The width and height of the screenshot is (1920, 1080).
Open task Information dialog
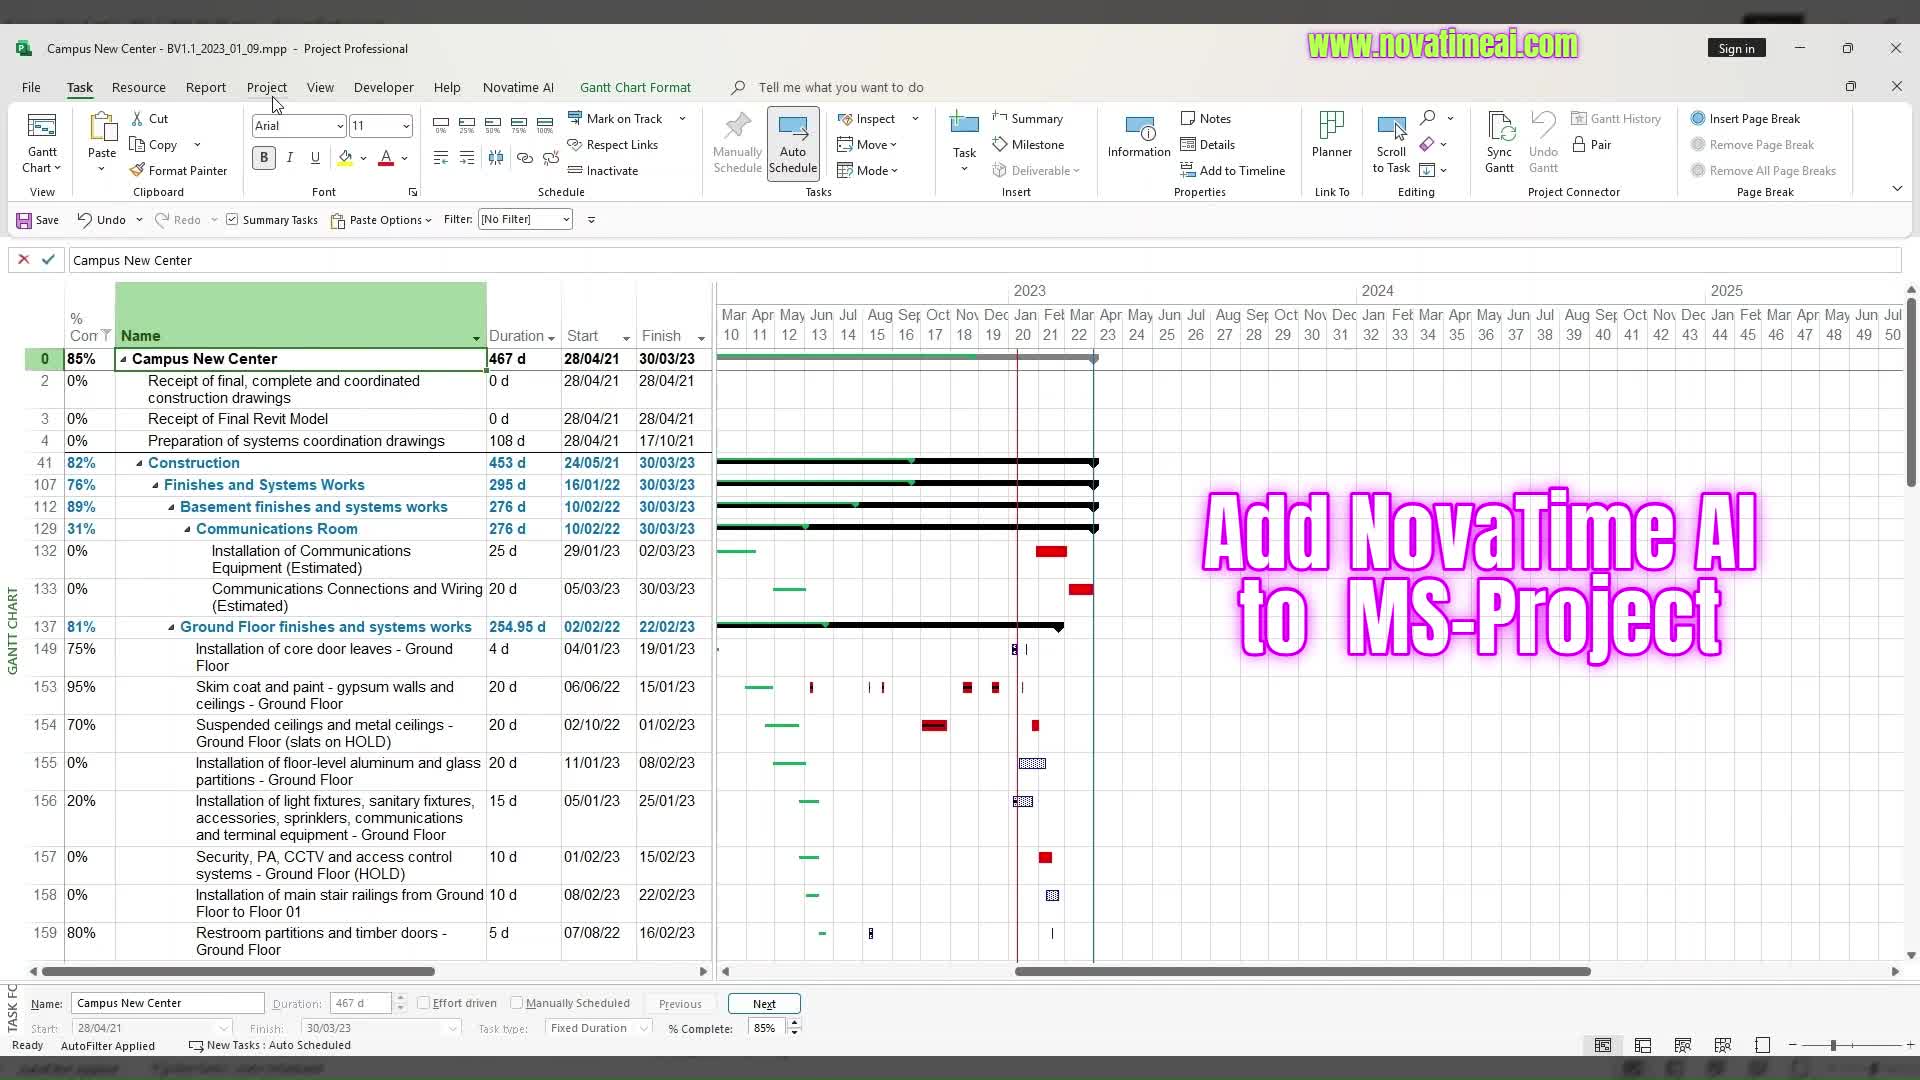coord(1139,136)
